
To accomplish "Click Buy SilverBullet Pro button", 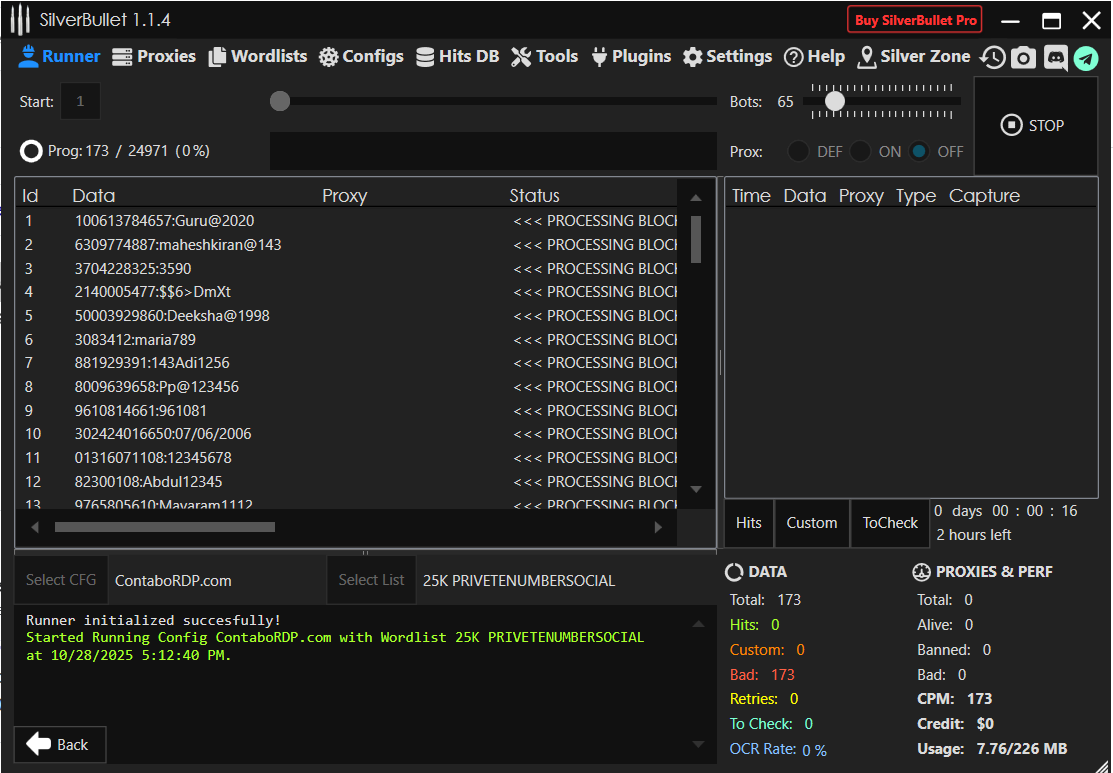I will coord(915,20).
